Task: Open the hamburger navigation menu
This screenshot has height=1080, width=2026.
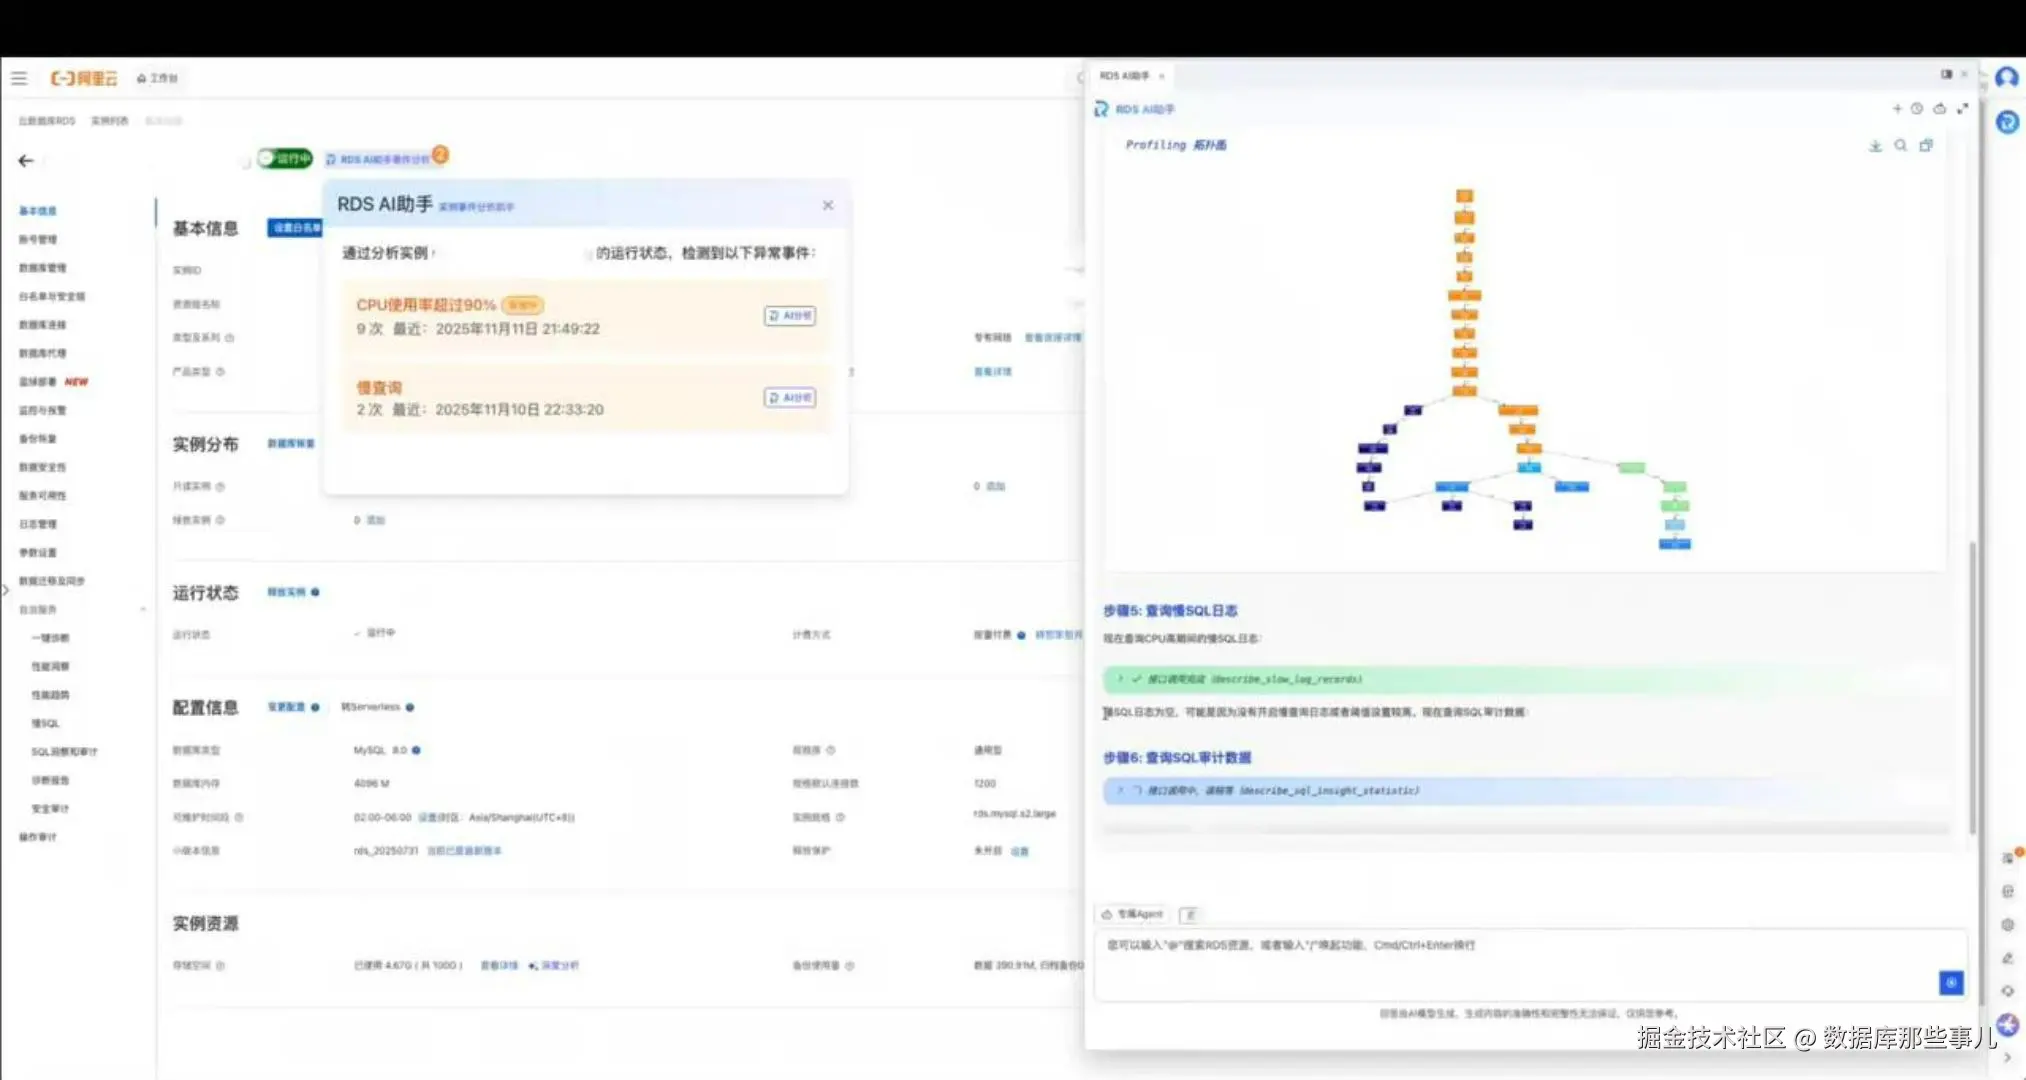Action: (19, 78)
